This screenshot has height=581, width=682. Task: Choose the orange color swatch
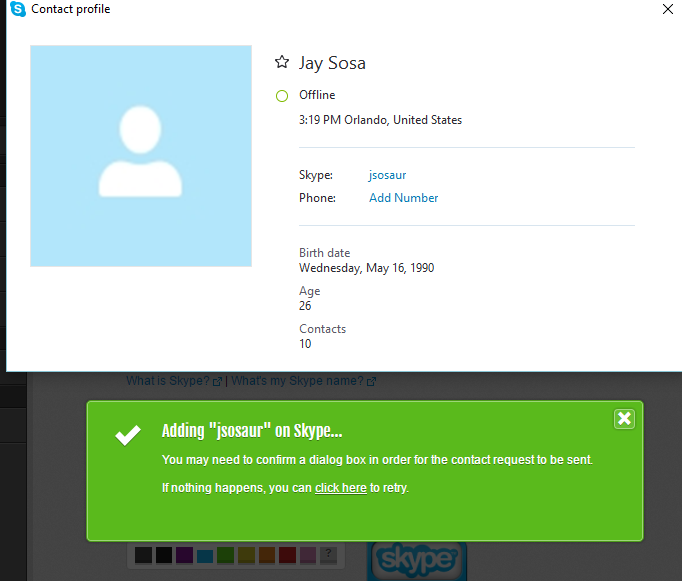tap(267, 555)
